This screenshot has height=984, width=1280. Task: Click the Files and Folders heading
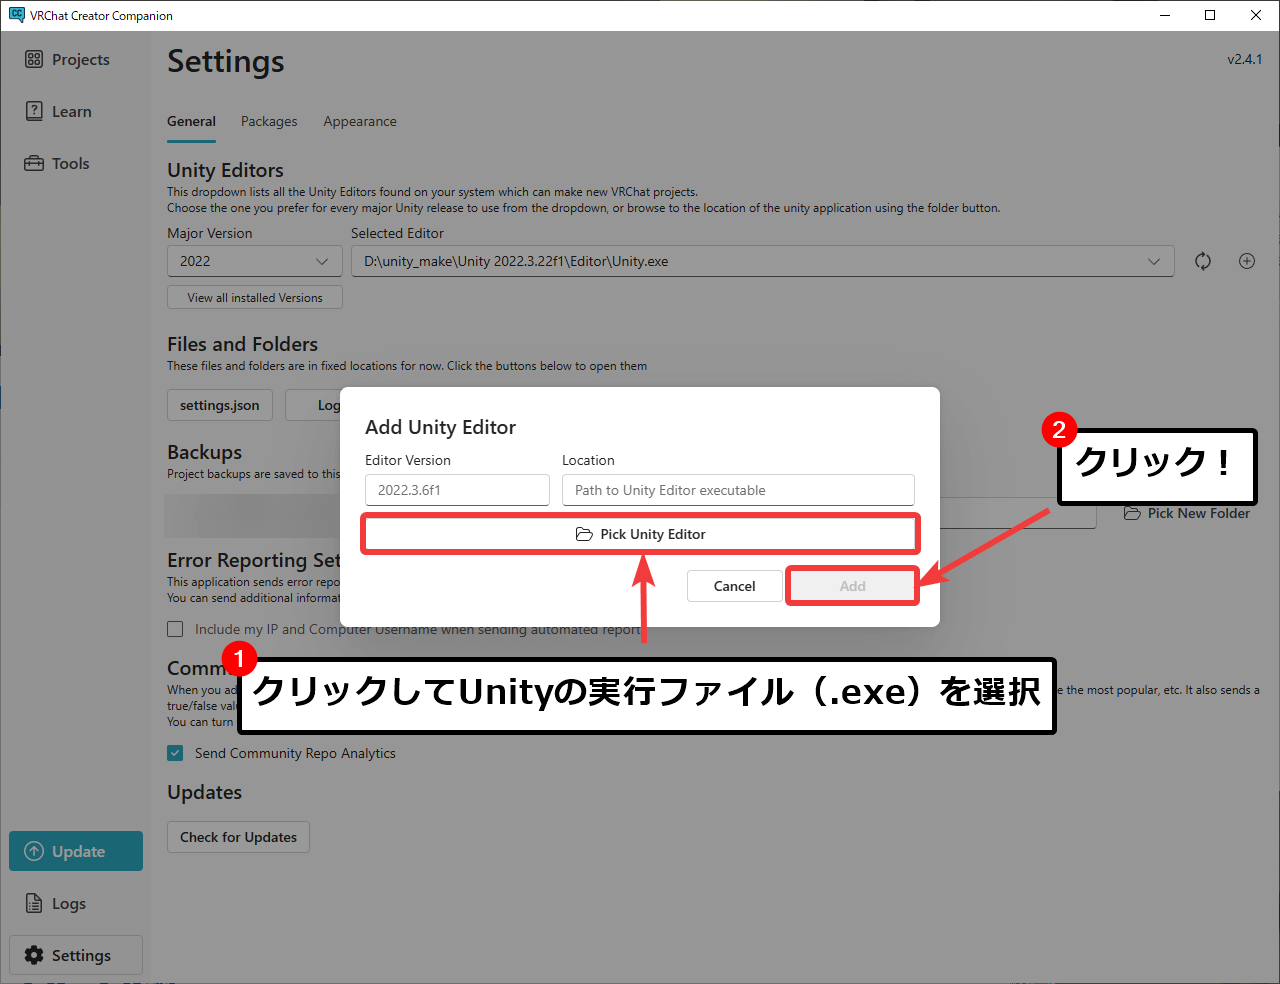[x=242, y=344]
